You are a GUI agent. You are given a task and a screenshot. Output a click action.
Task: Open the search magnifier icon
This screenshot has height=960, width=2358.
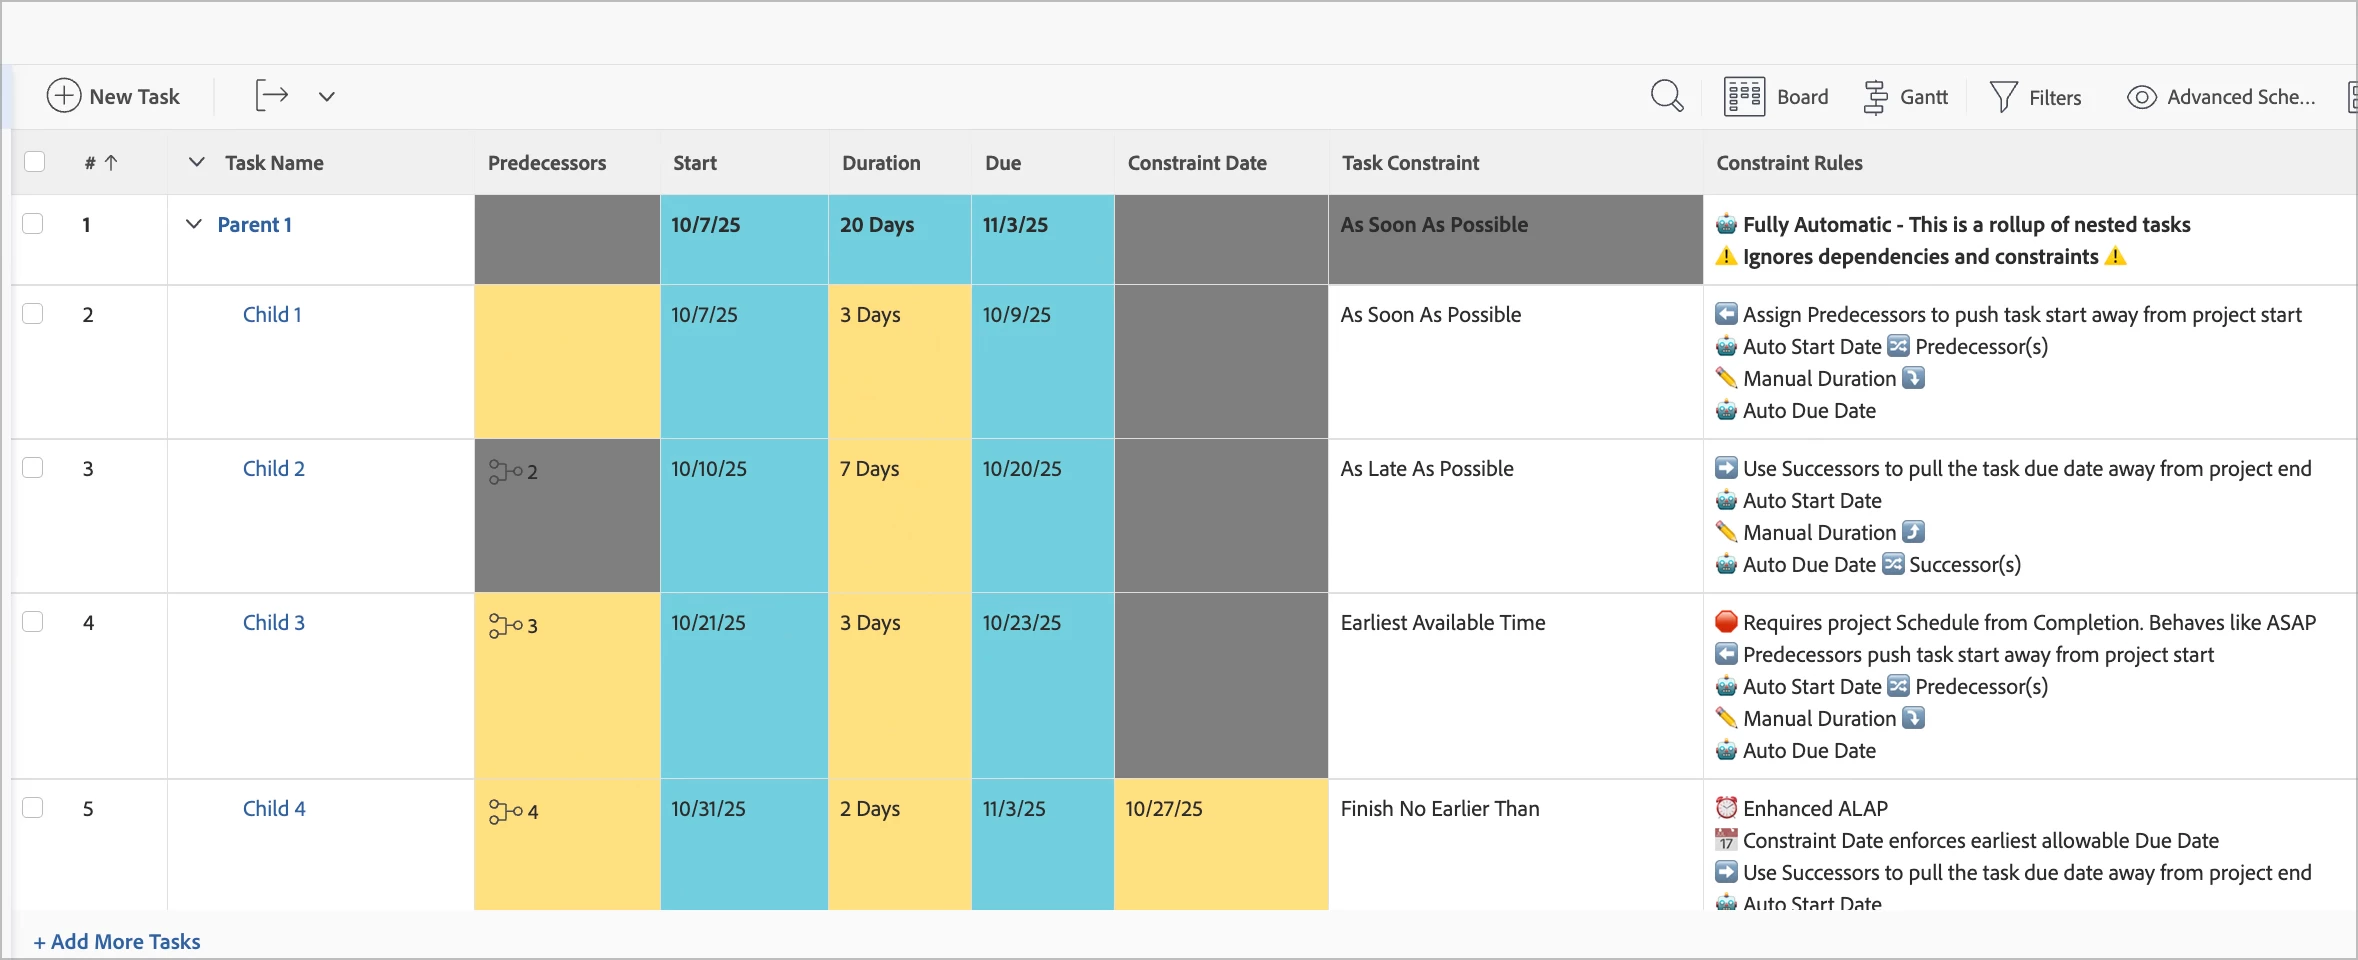[x=1667, y=96]
